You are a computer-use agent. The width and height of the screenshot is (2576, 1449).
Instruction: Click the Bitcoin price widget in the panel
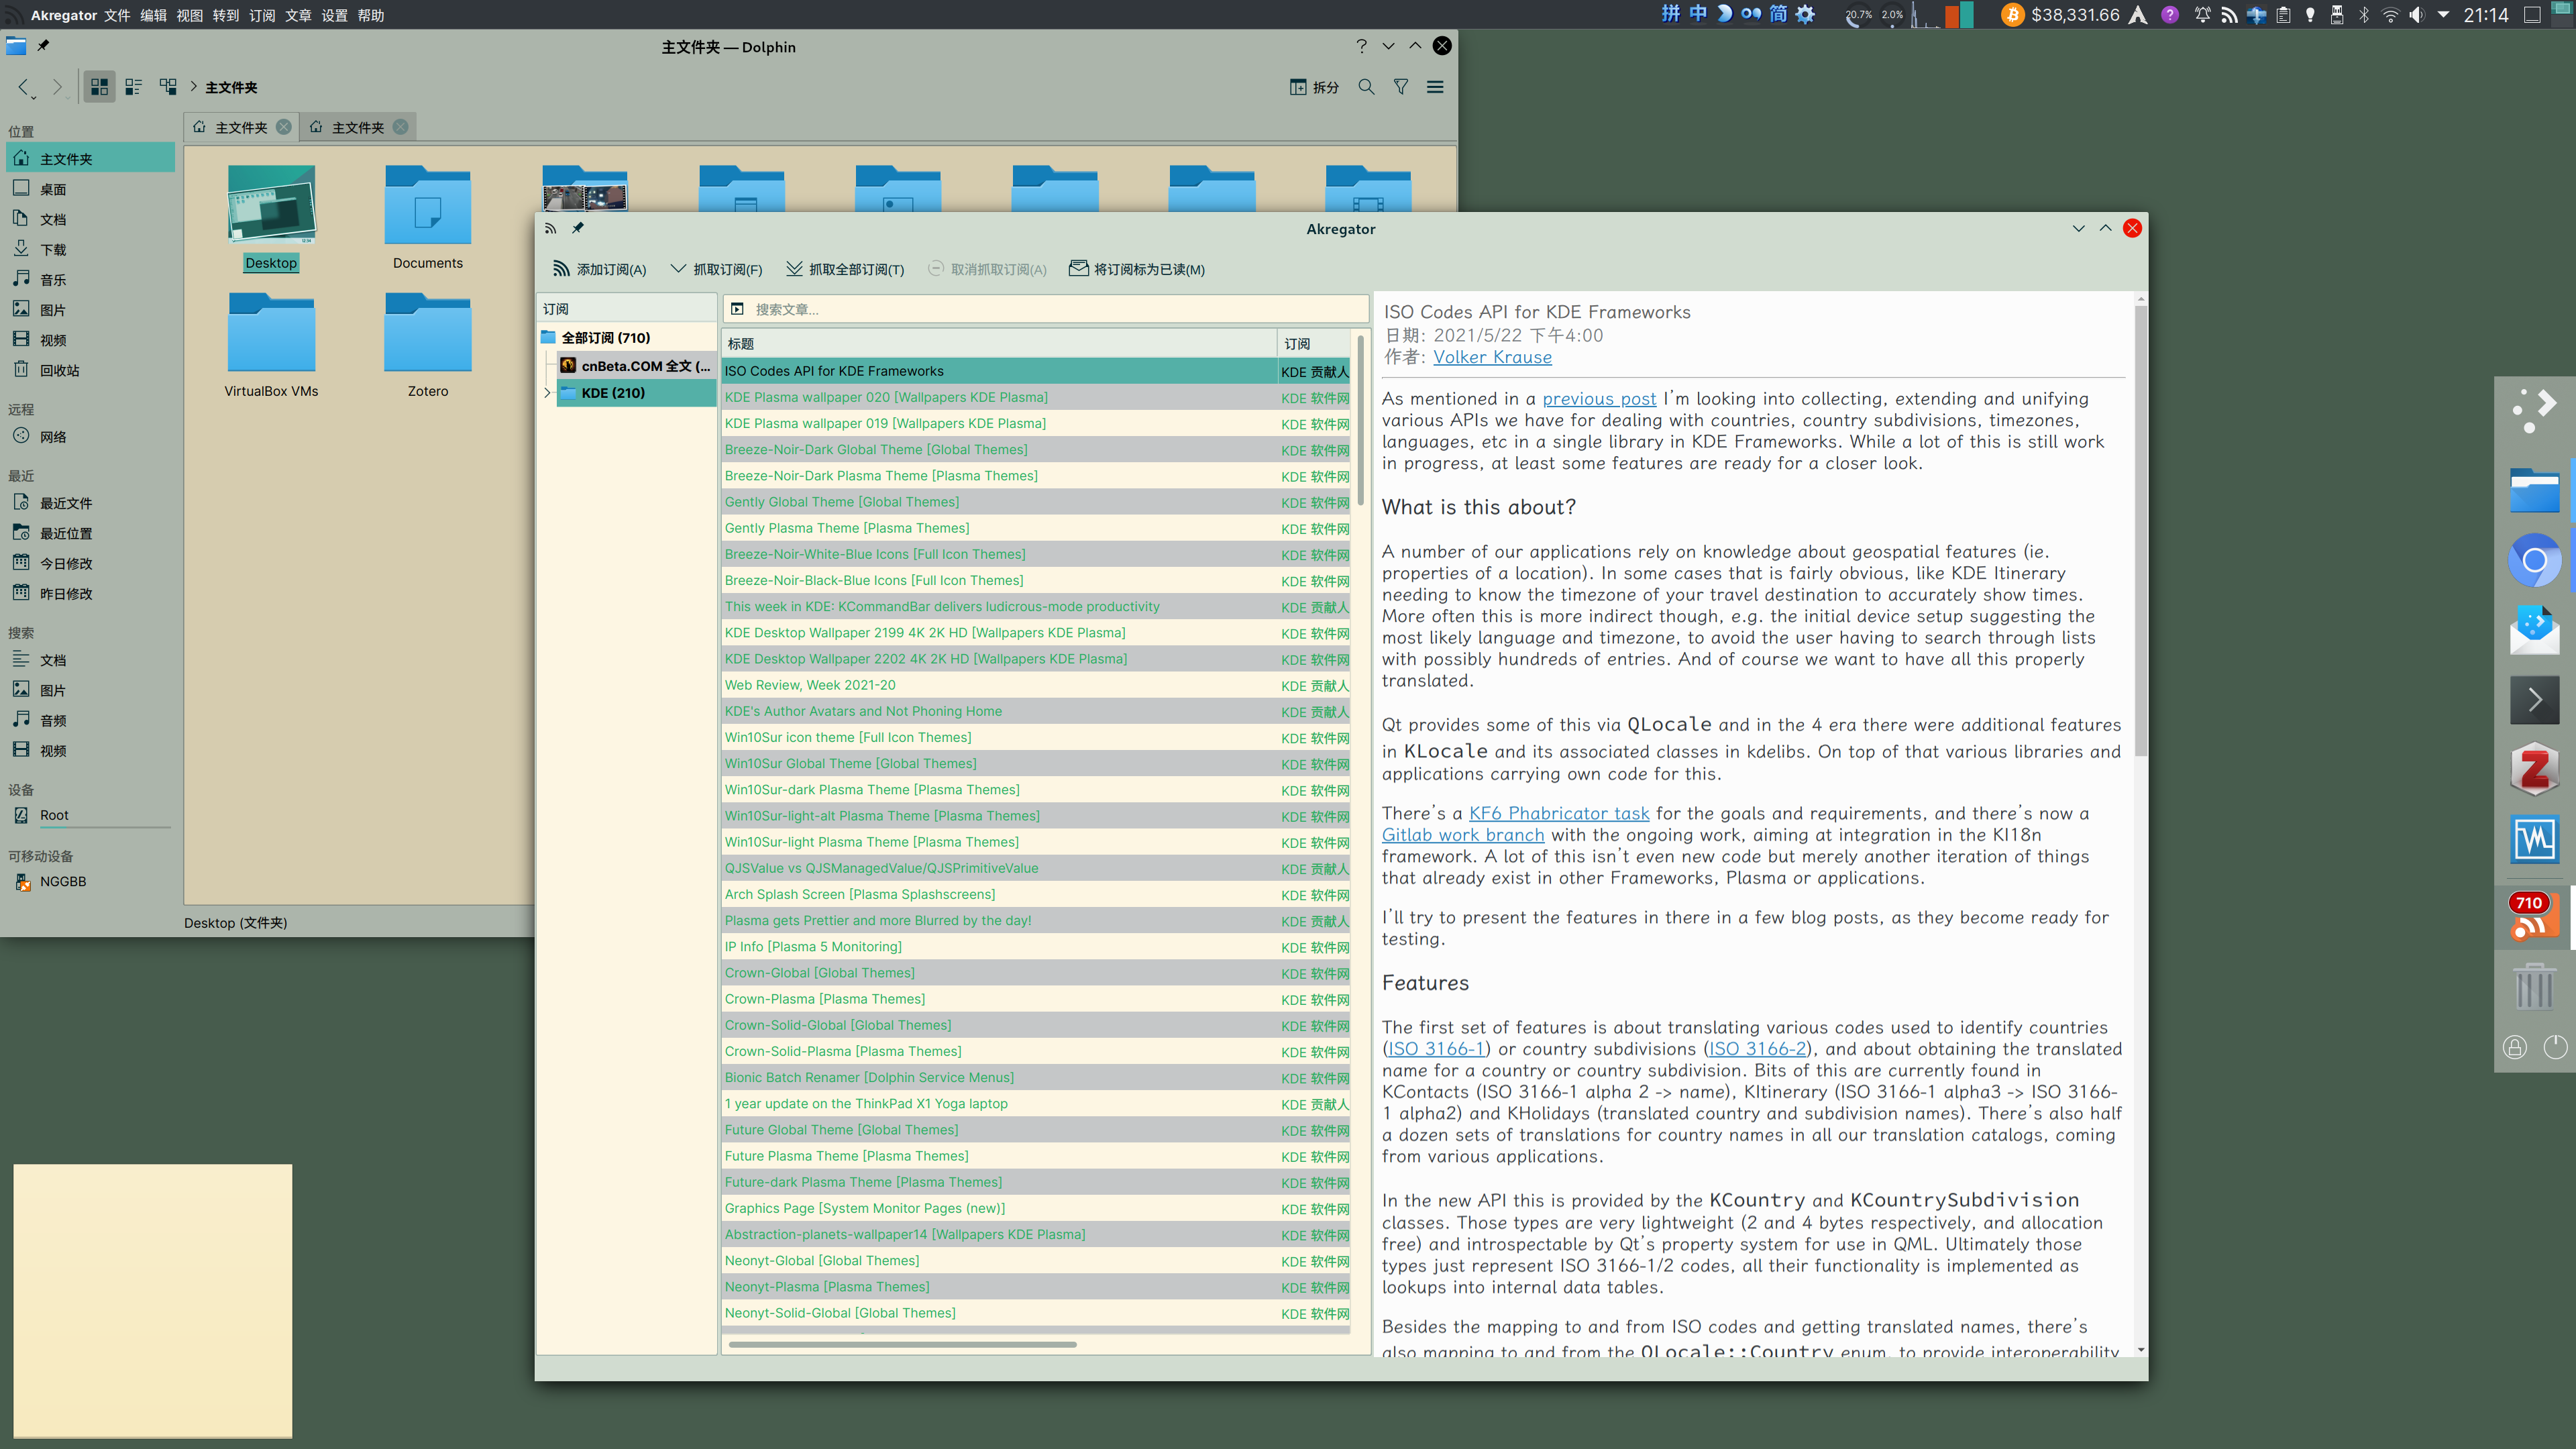pyautogui.click(x=2060, y=15)
